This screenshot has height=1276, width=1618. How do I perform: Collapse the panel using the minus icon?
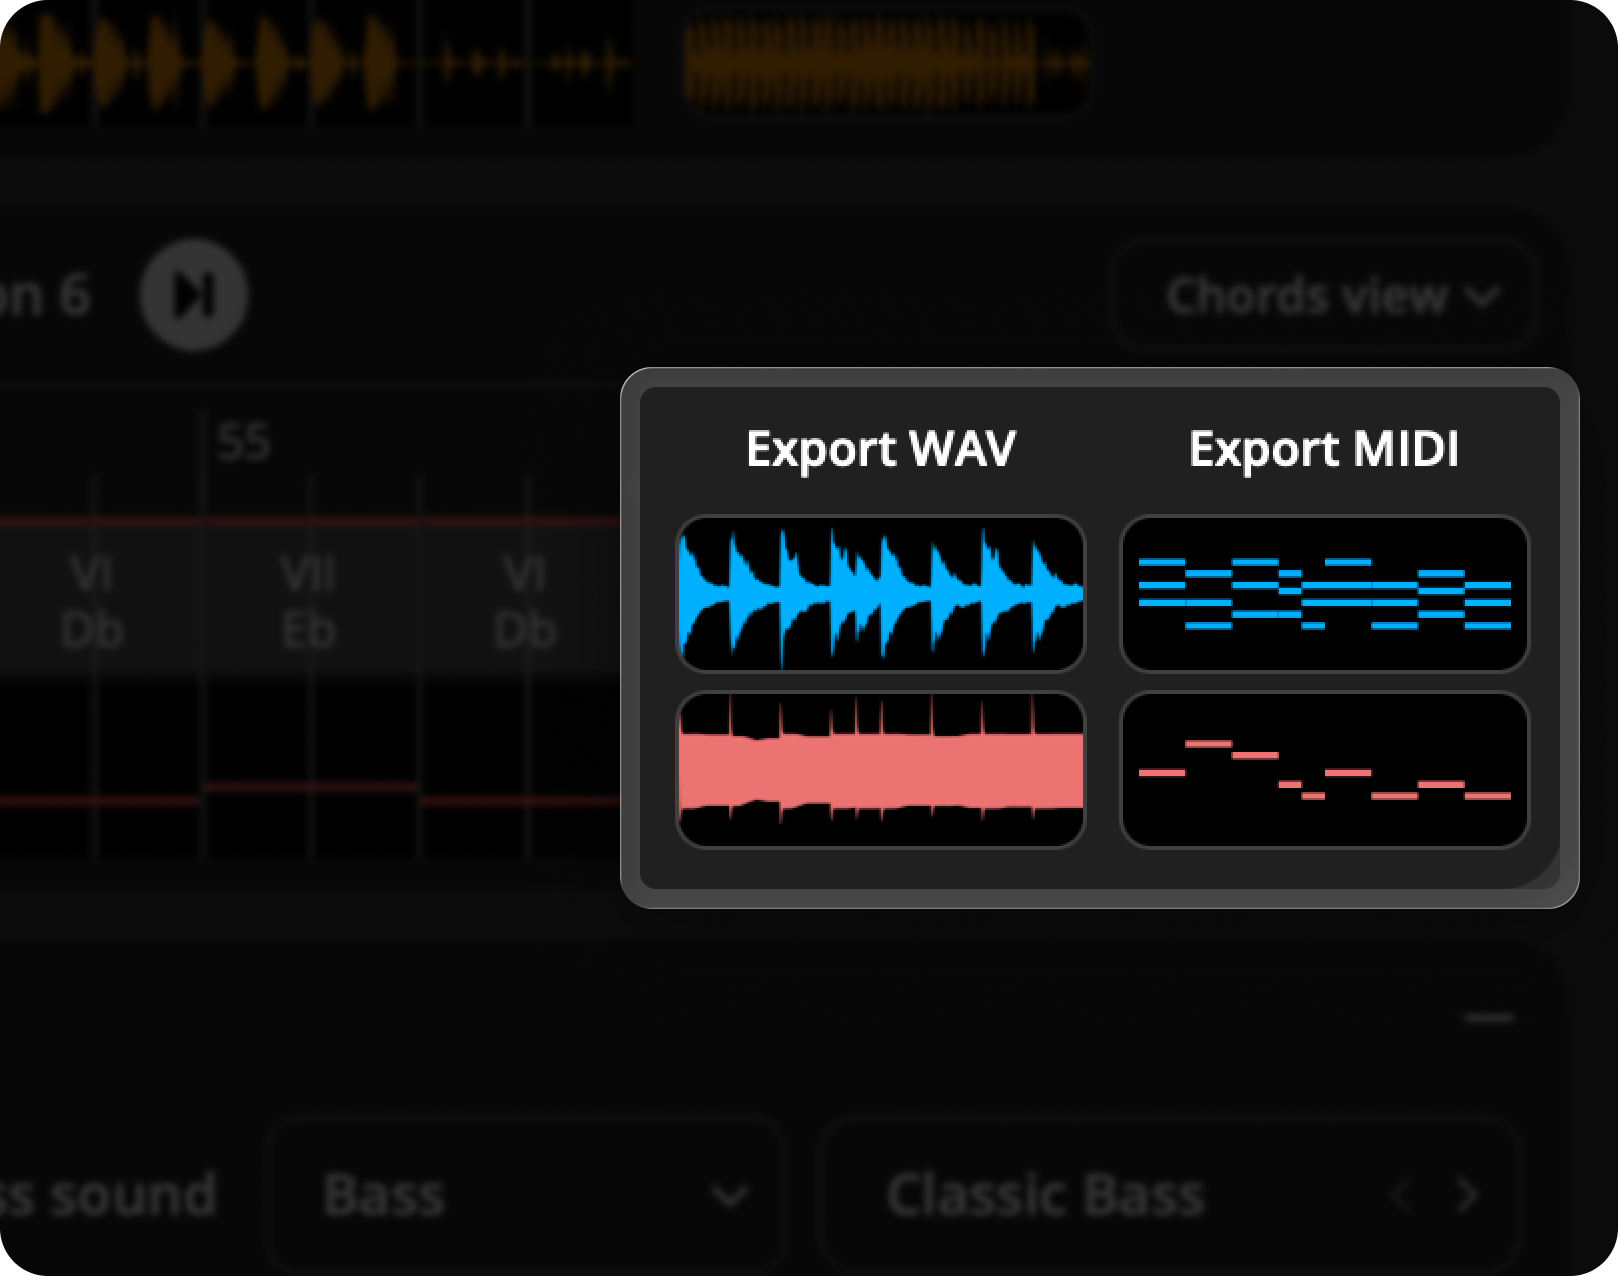(x=1489, y=1018)
